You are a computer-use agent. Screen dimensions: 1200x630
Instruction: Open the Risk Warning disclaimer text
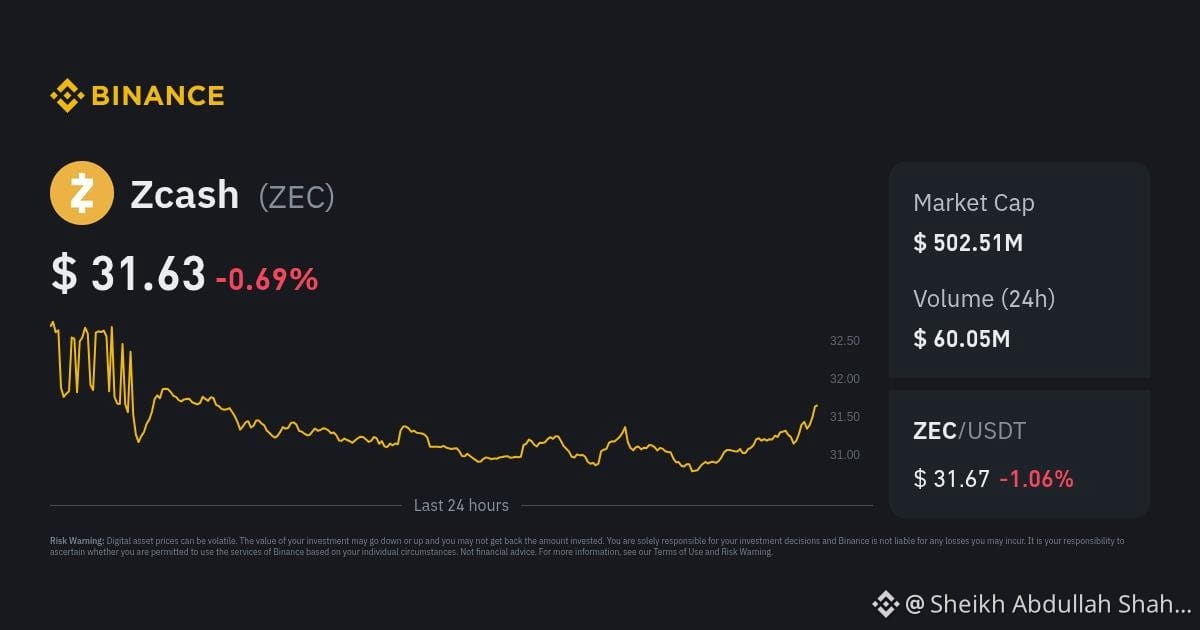tap(587, 546)
